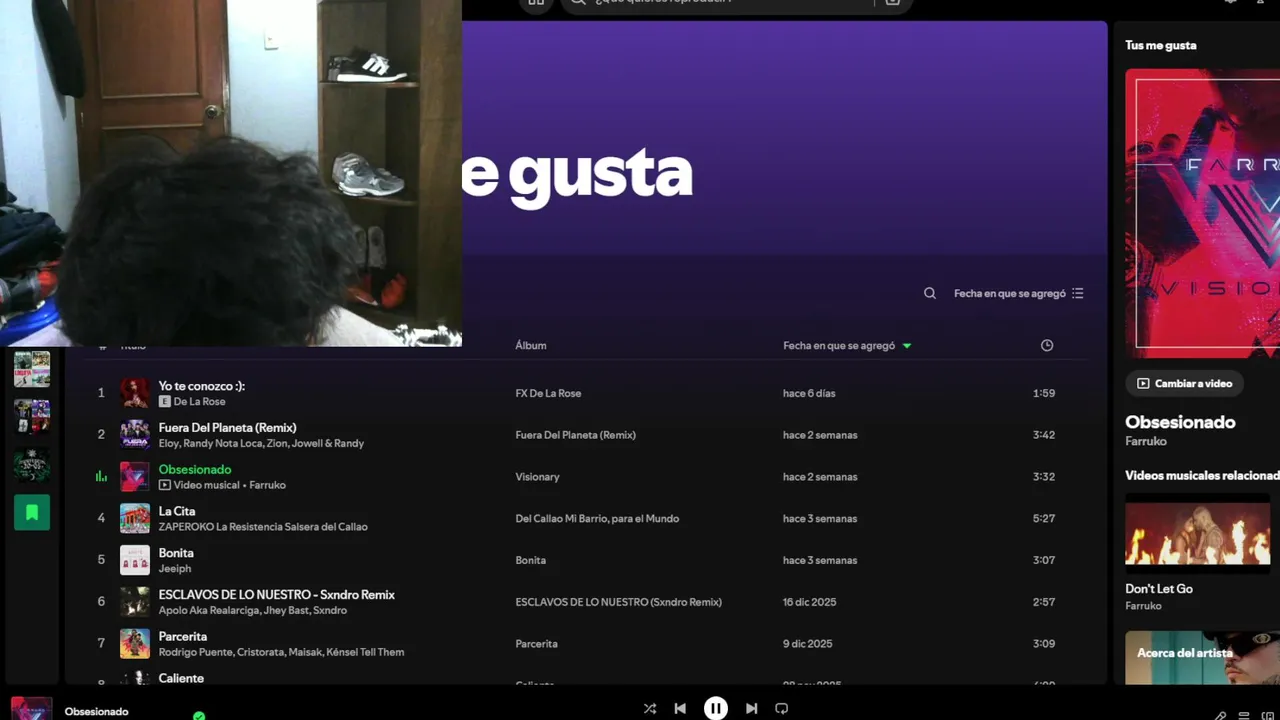This screenshot has width=1280, height=720.
Task: Open the 'ESCLAVOS DE LO NUESTRO (Sxndro Remix)' album link
Action: 618,602
